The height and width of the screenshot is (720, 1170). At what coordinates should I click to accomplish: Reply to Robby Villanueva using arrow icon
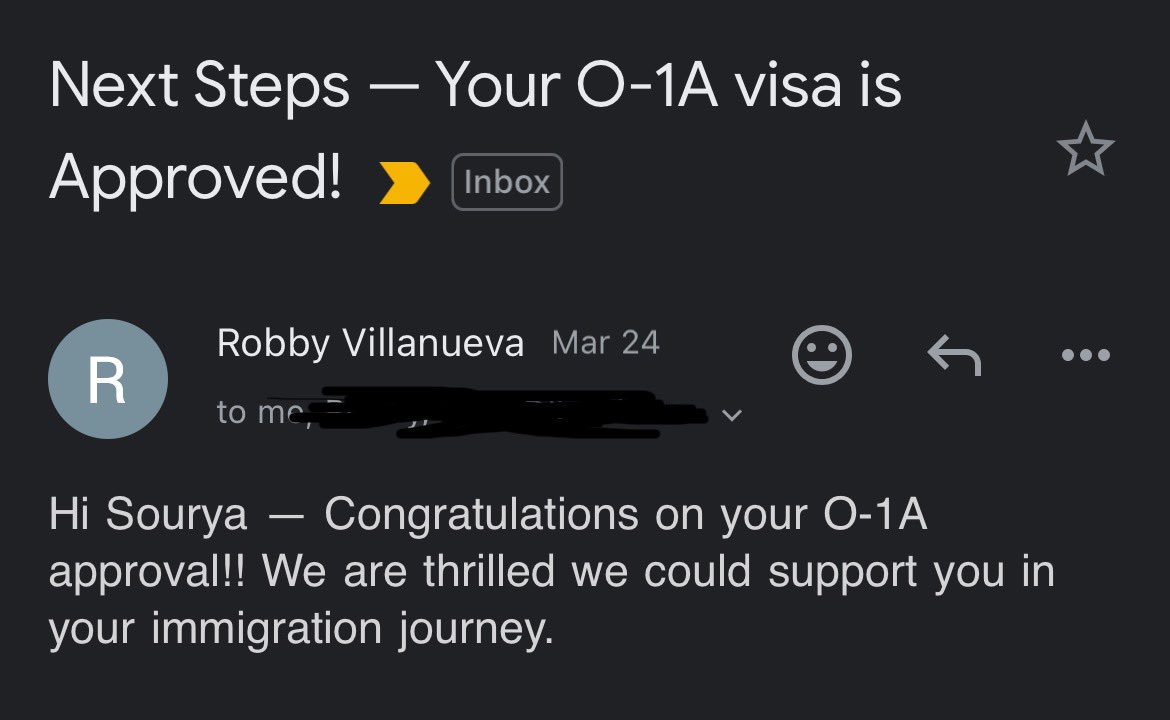(x=954, y=355)
